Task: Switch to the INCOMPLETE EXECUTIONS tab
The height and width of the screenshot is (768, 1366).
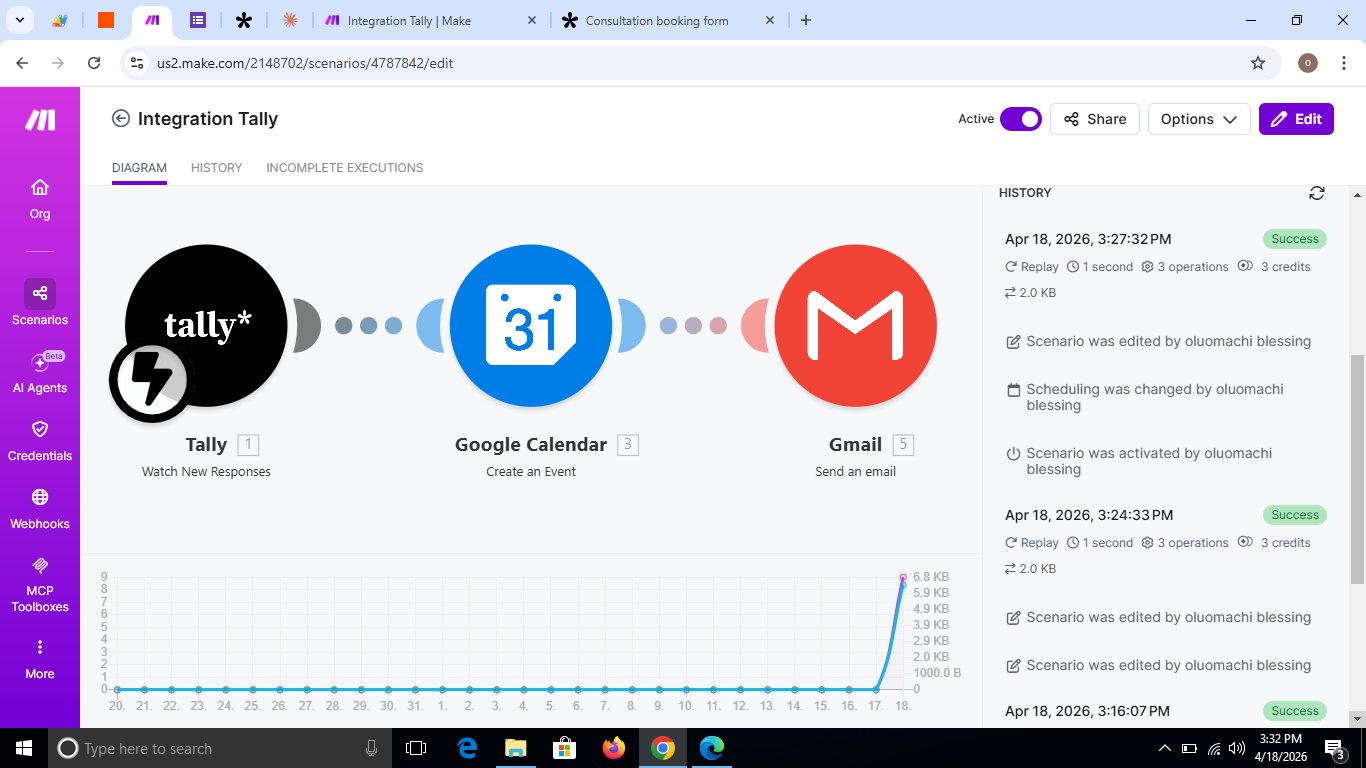Action: click(344, 168)
